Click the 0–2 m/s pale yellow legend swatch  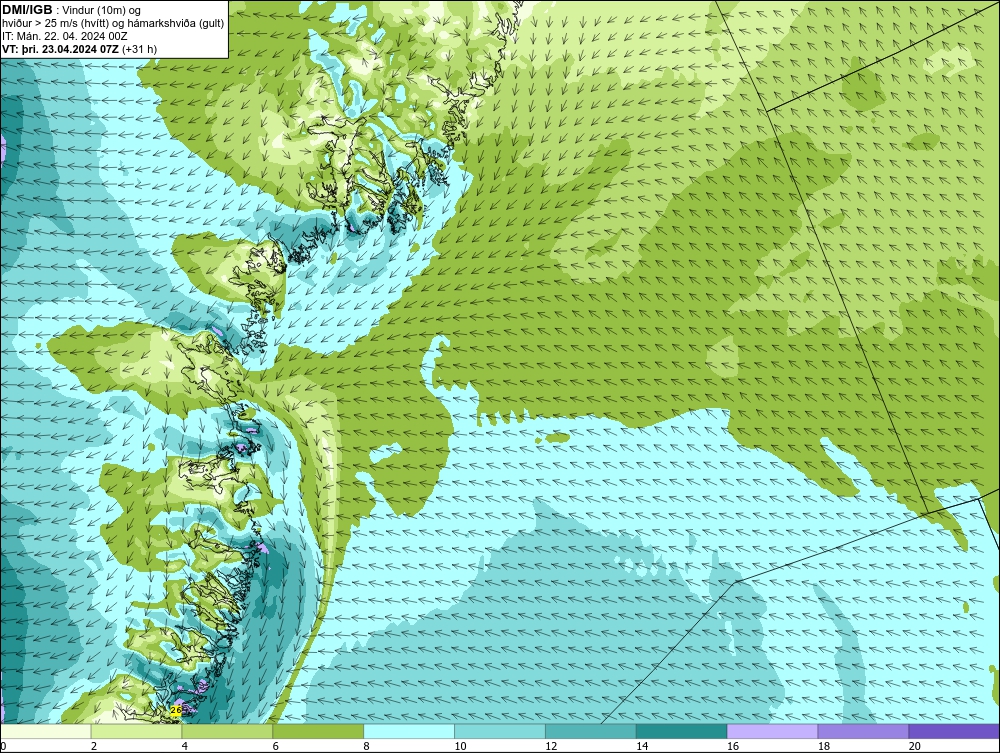click(47, 731)
